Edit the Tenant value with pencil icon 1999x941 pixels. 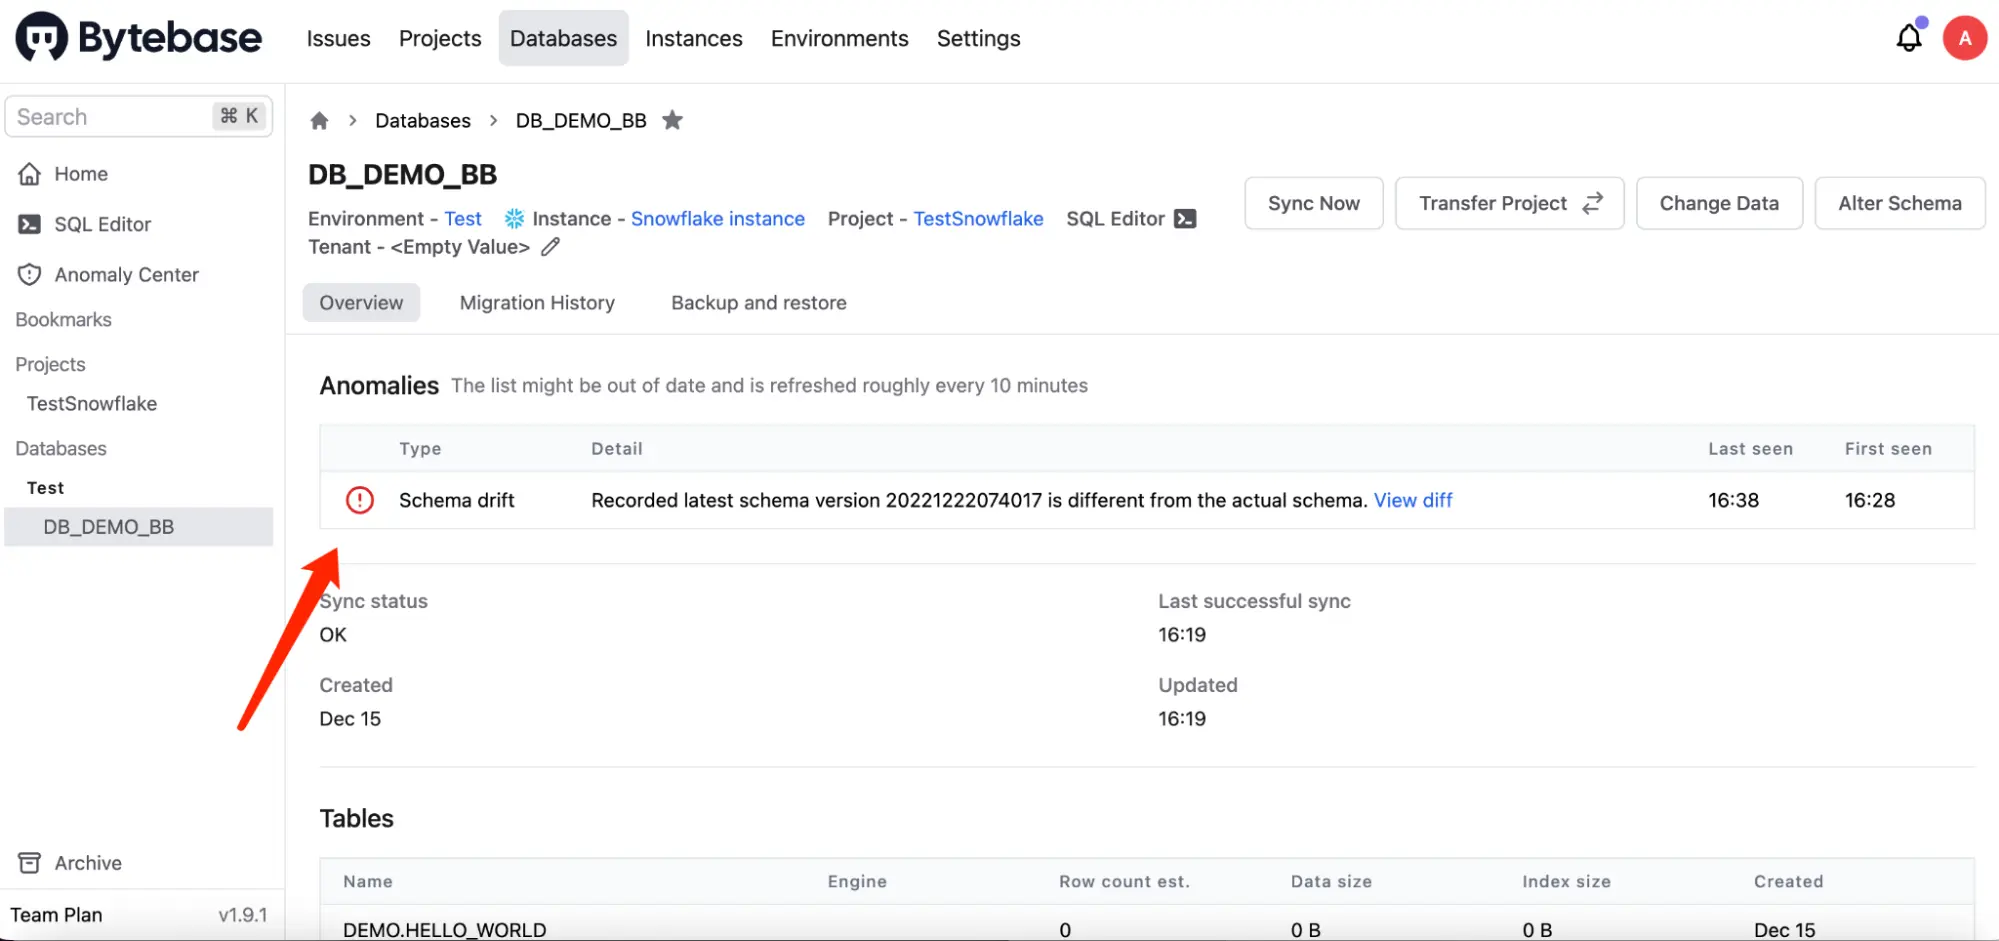[x=551, y=247]
